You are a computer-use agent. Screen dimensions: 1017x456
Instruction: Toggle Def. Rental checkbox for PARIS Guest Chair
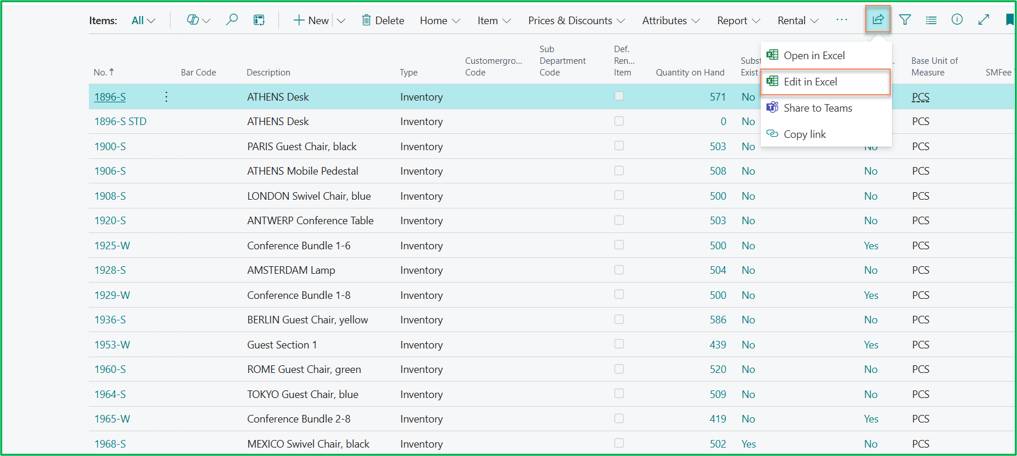pos(619,146)
